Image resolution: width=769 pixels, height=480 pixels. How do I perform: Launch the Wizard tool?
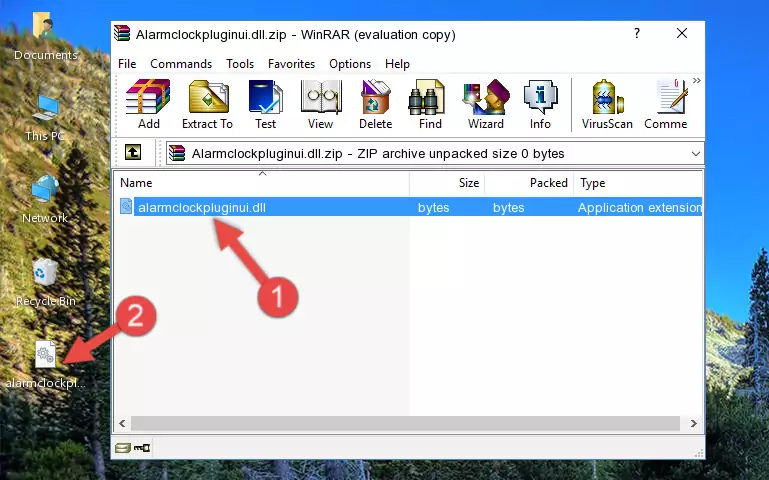point(486,104)
